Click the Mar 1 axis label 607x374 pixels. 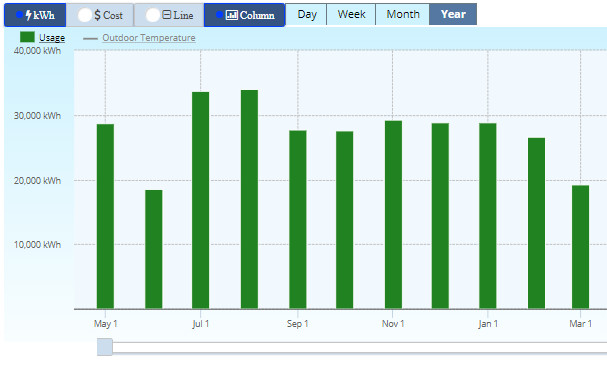click(x=580, y=324)
